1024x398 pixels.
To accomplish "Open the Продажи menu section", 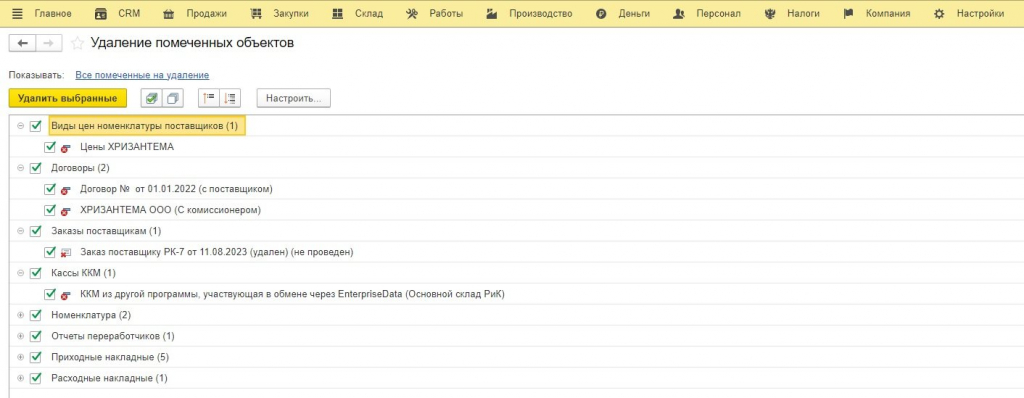I will click(206, 14).
